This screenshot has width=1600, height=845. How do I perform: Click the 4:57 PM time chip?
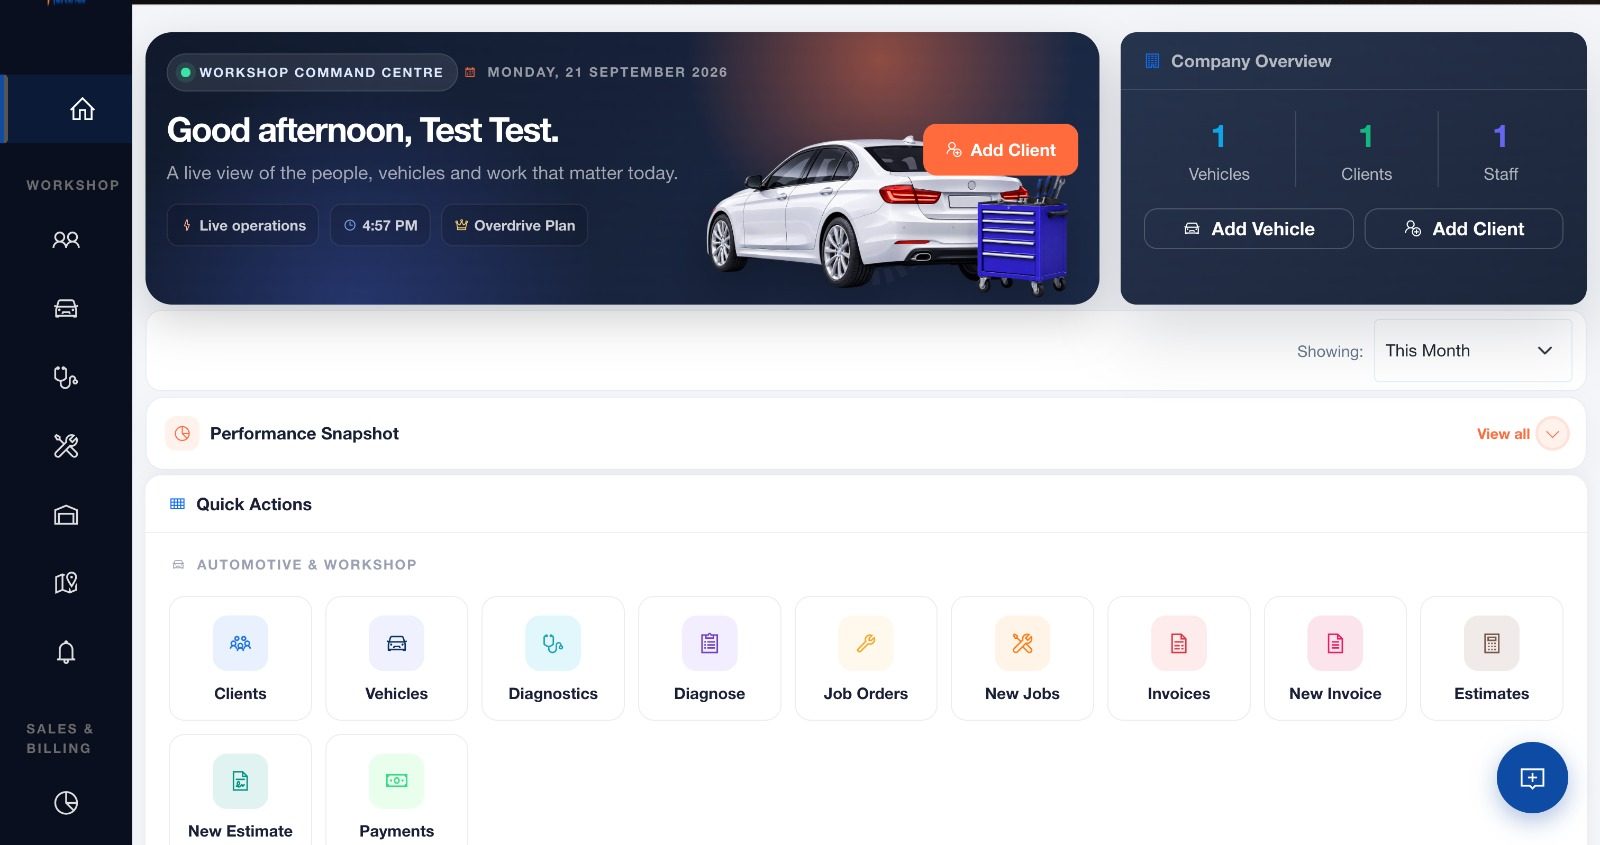point(380,226)
